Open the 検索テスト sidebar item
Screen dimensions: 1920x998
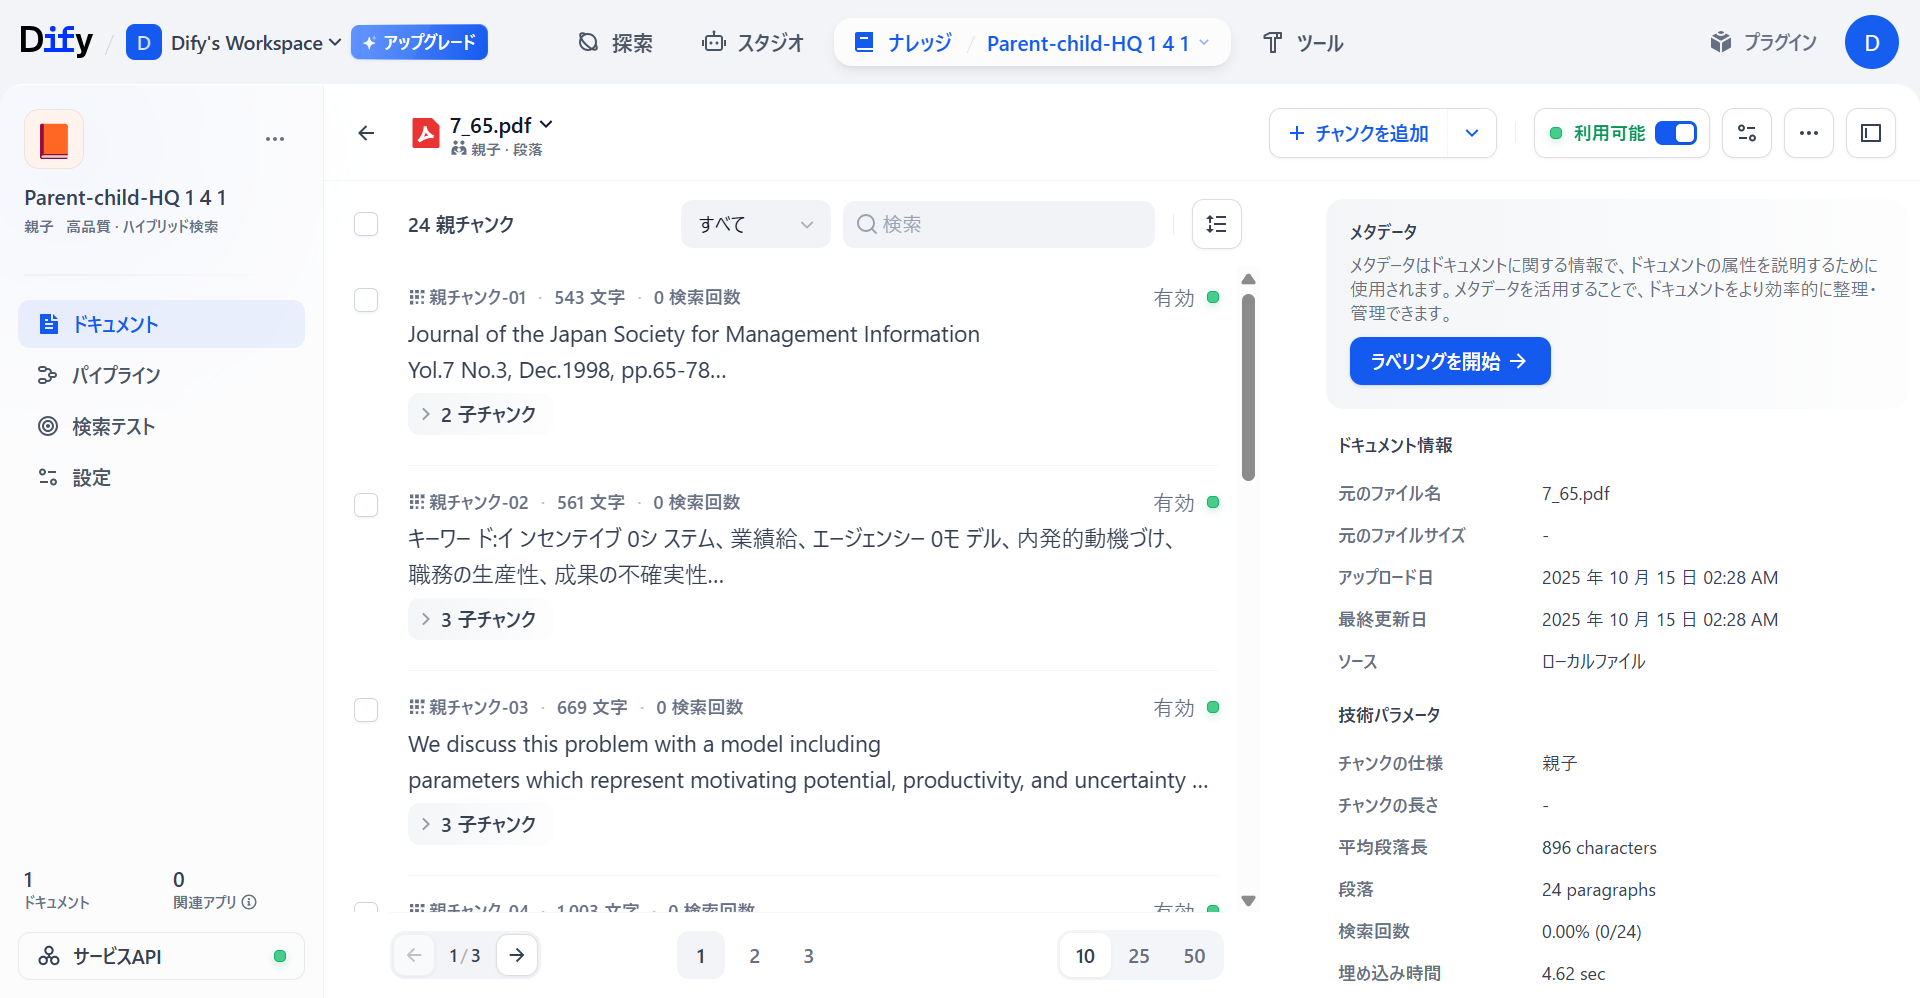click(x=113, y=427)
